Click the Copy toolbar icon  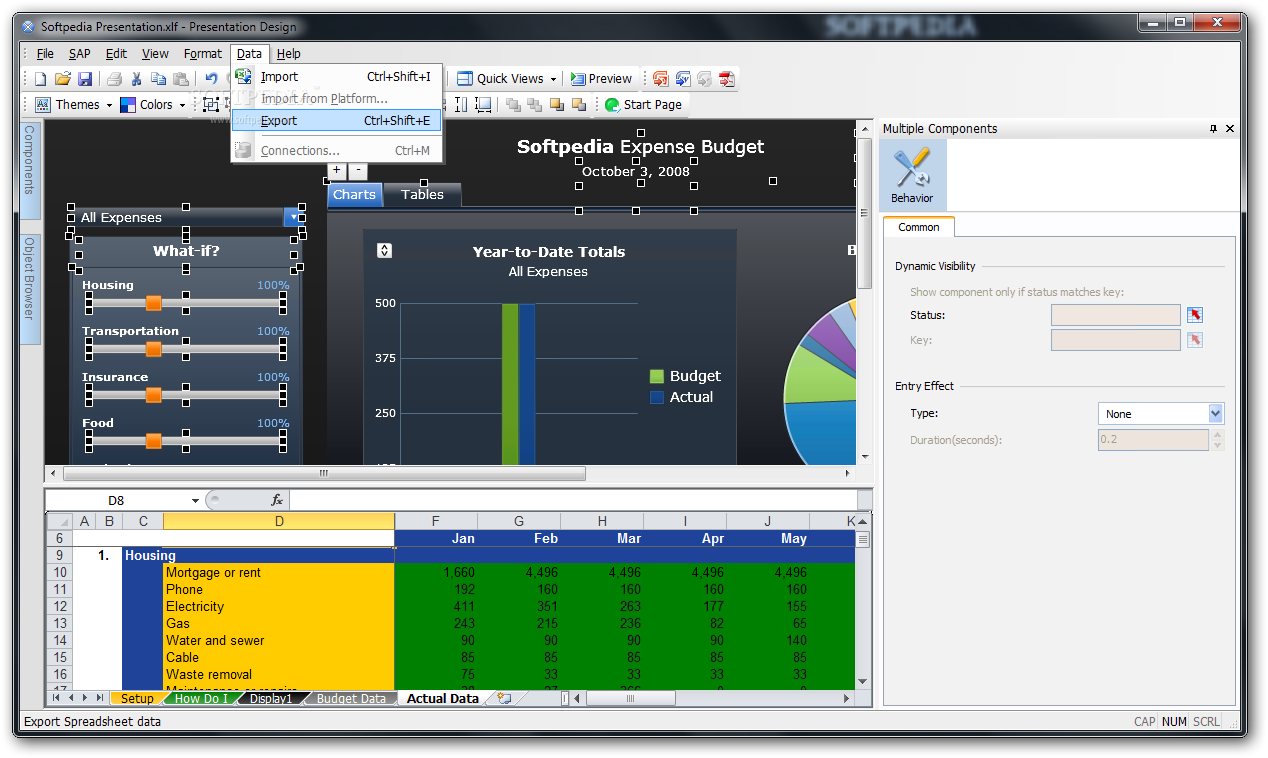tap(159, 79)
